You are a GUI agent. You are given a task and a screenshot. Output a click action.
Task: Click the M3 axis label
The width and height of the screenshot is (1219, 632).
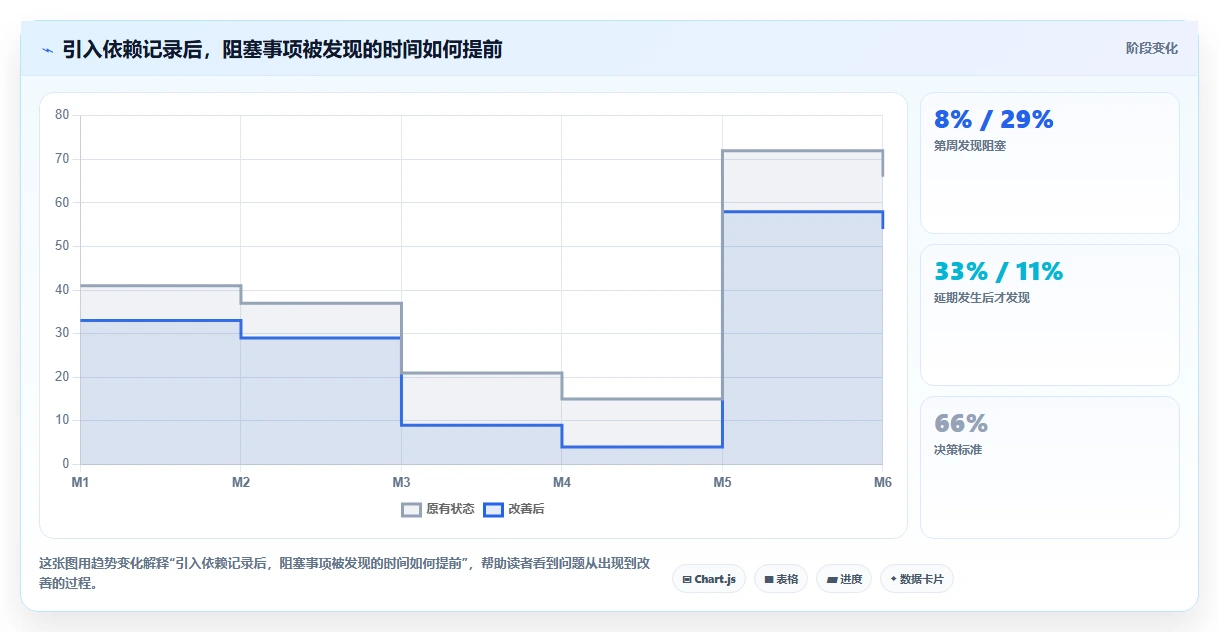coord(401,482)
